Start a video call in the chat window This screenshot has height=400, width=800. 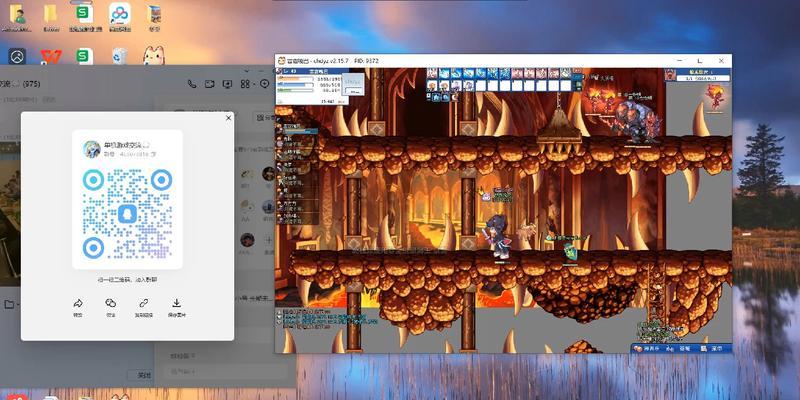pyautogui.click(x=209, y=84)
